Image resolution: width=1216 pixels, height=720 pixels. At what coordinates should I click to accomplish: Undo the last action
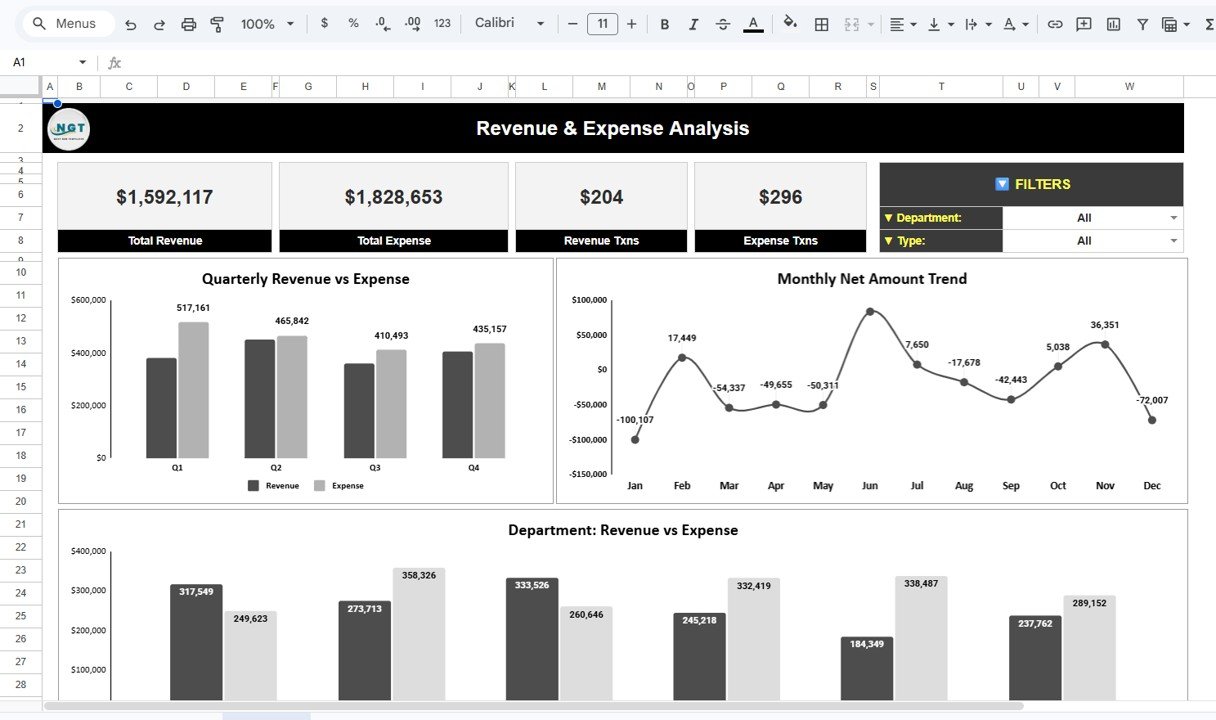pos(130,23)
